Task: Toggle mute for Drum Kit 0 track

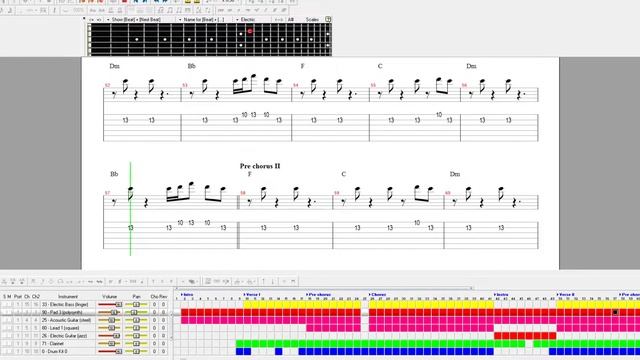Action: click(x=10, y=351)
